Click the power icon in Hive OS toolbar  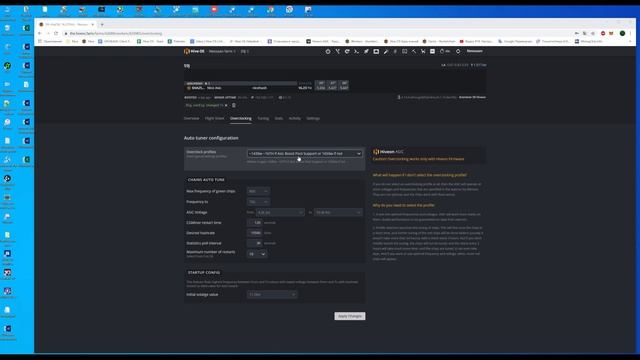(328, 51)
